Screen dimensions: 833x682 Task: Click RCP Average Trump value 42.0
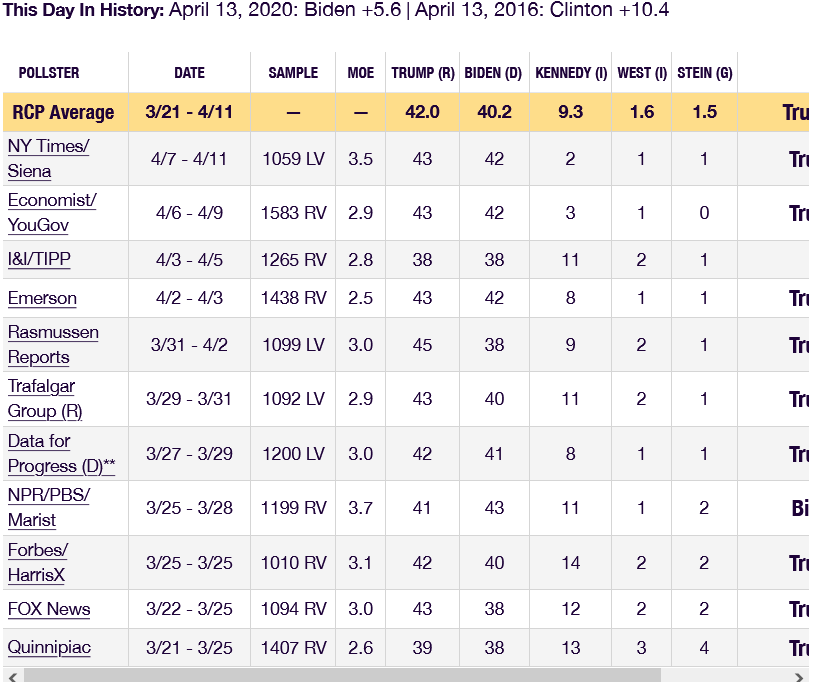point(422,112)
